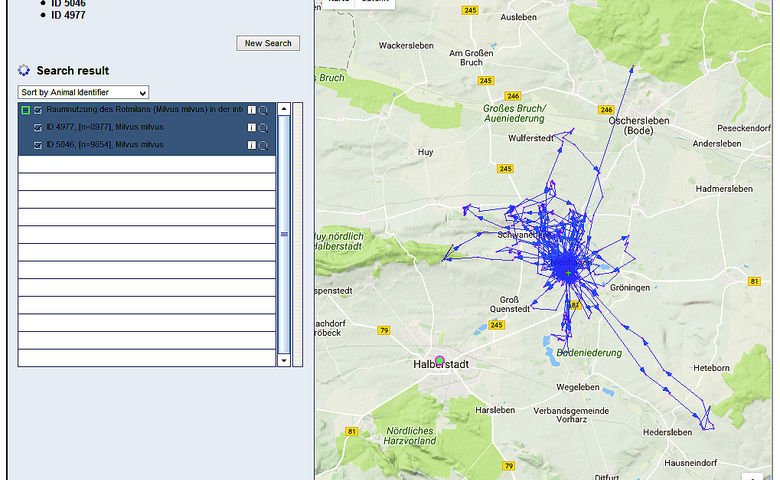The height and width of the screenshot is (480, 780).
Task: Uncheck the ID 4977 animal checkbox
Action: [x=38, y=128]
